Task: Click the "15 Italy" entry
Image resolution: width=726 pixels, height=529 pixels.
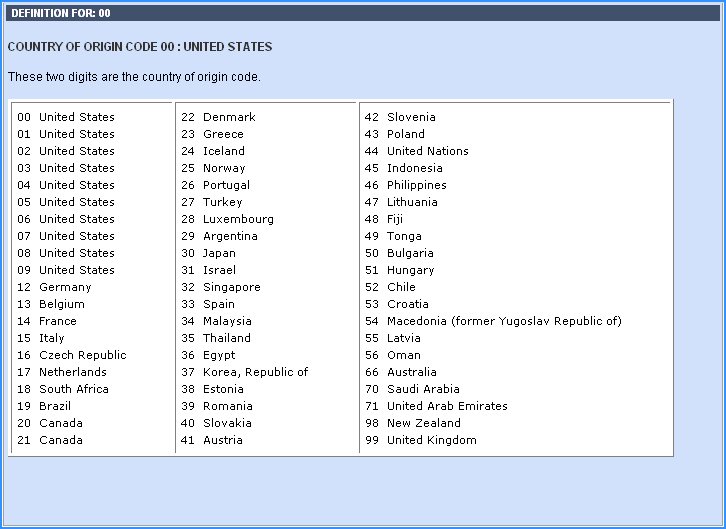Action: pyautogui.click(x=41, y=338)
